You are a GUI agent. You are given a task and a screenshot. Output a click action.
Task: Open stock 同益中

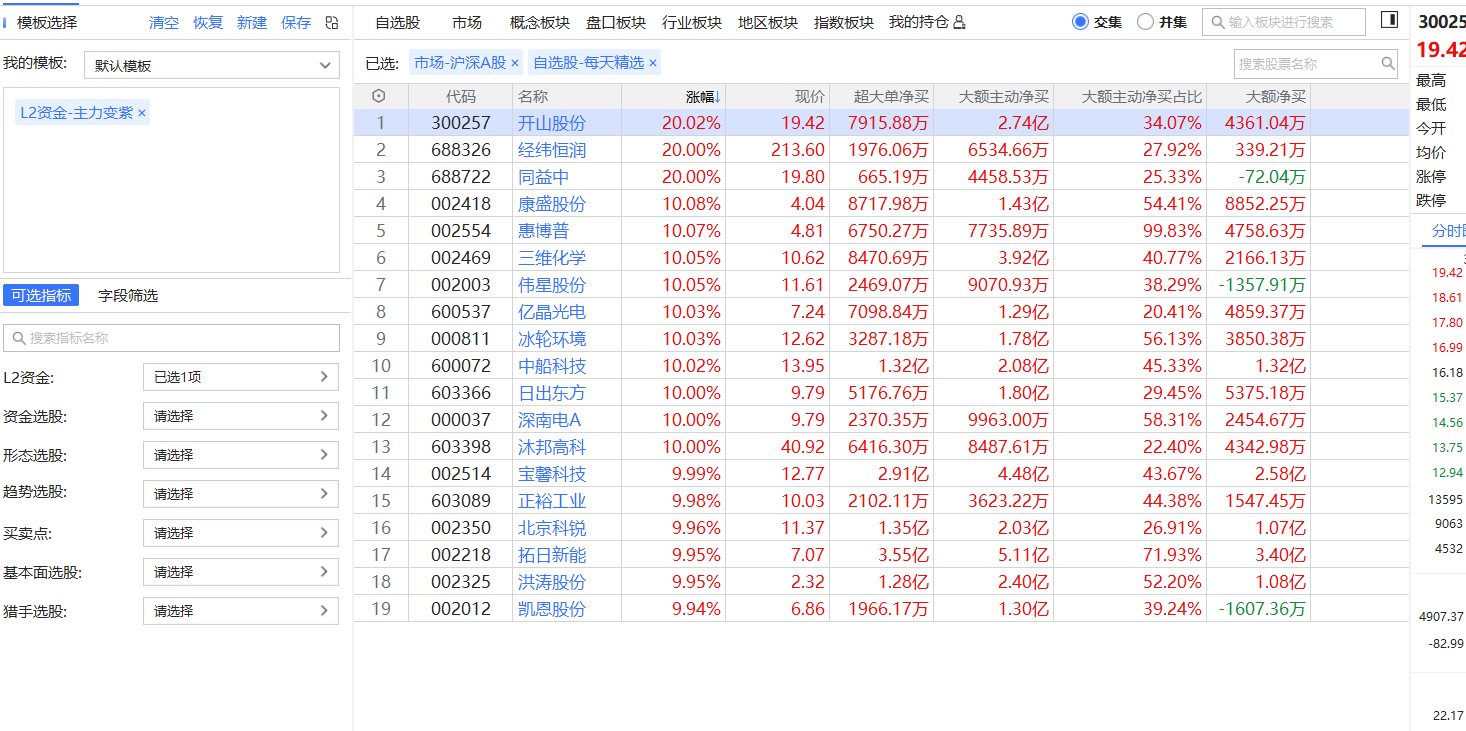pos(544,177)
